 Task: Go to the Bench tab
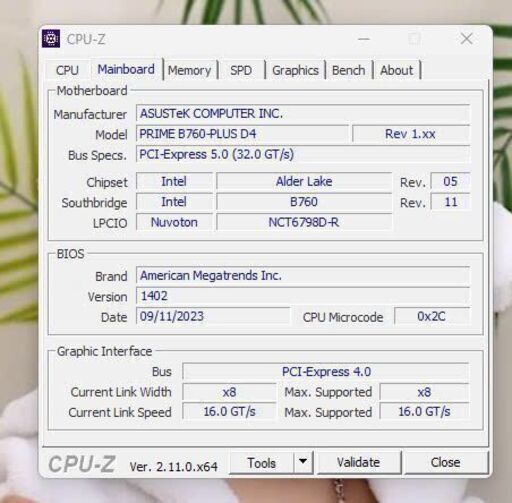[349, 70]
